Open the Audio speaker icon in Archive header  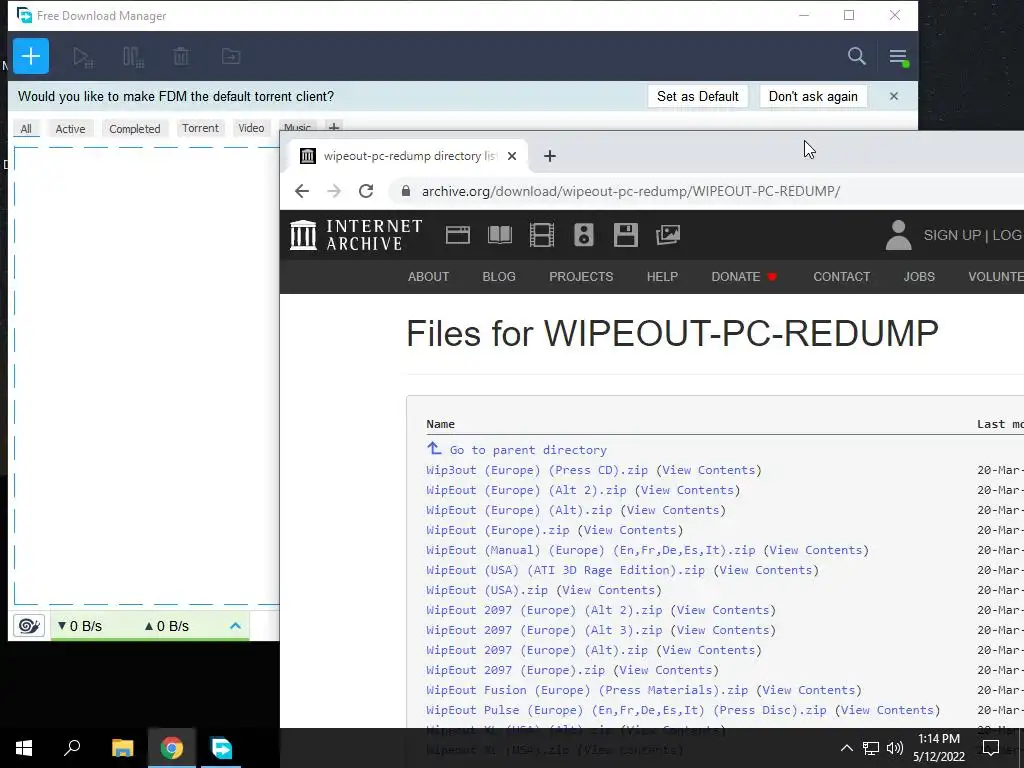tap(583, 235)
